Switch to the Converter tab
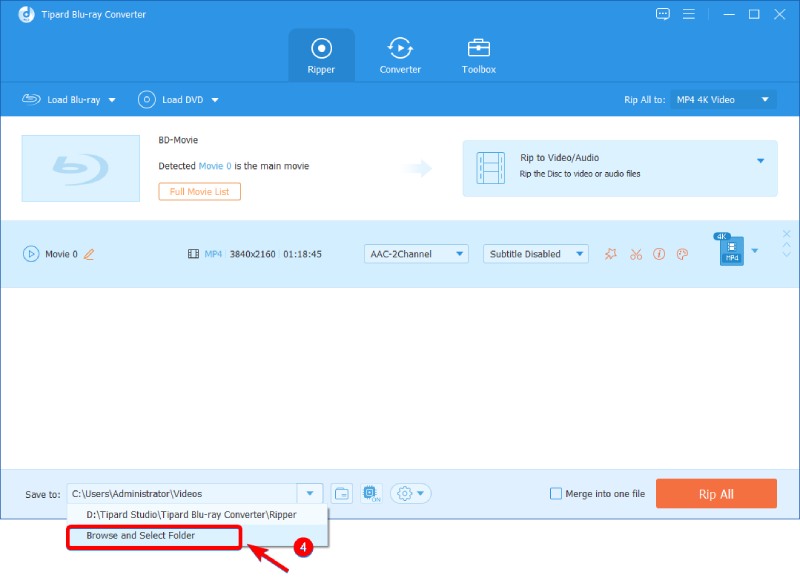The image size is (800, 581). coord(400,56)
